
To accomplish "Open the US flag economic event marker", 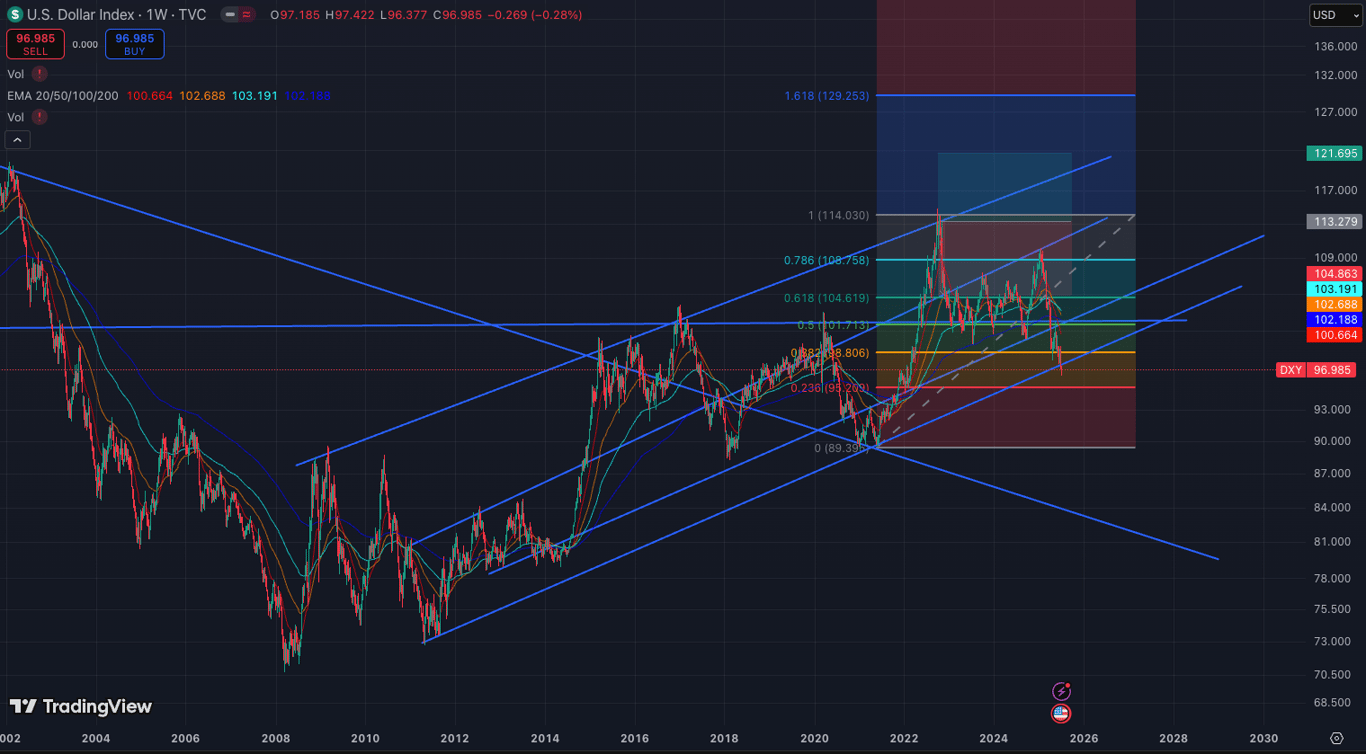I will coord(1061,713).
